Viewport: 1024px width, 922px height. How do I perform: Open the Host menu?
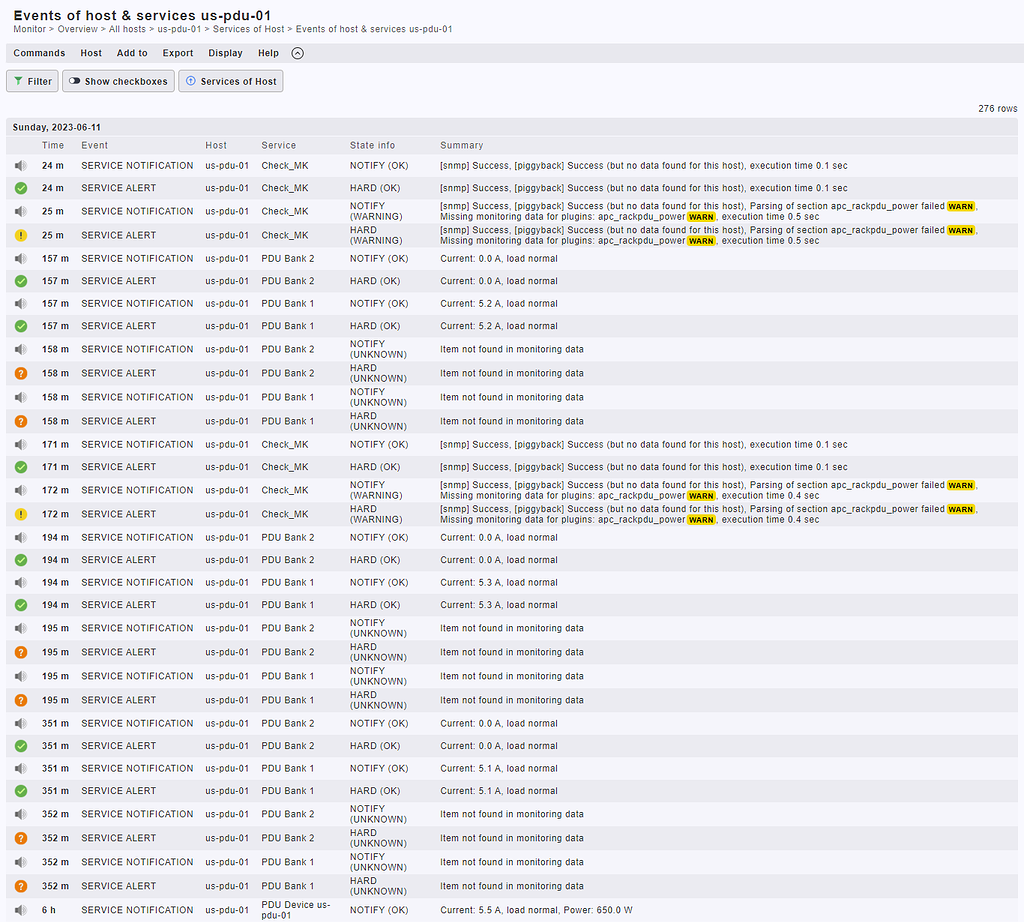click(91, 52)
